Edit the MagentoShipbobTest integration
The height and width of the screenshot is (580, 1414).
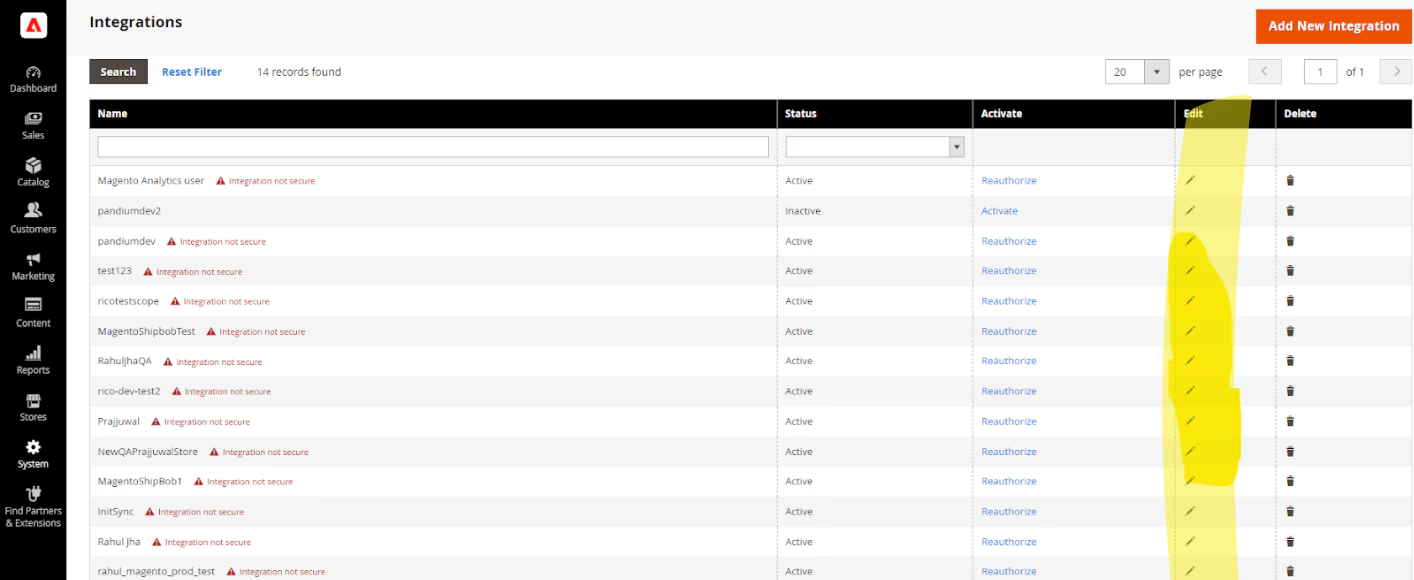1190,331
